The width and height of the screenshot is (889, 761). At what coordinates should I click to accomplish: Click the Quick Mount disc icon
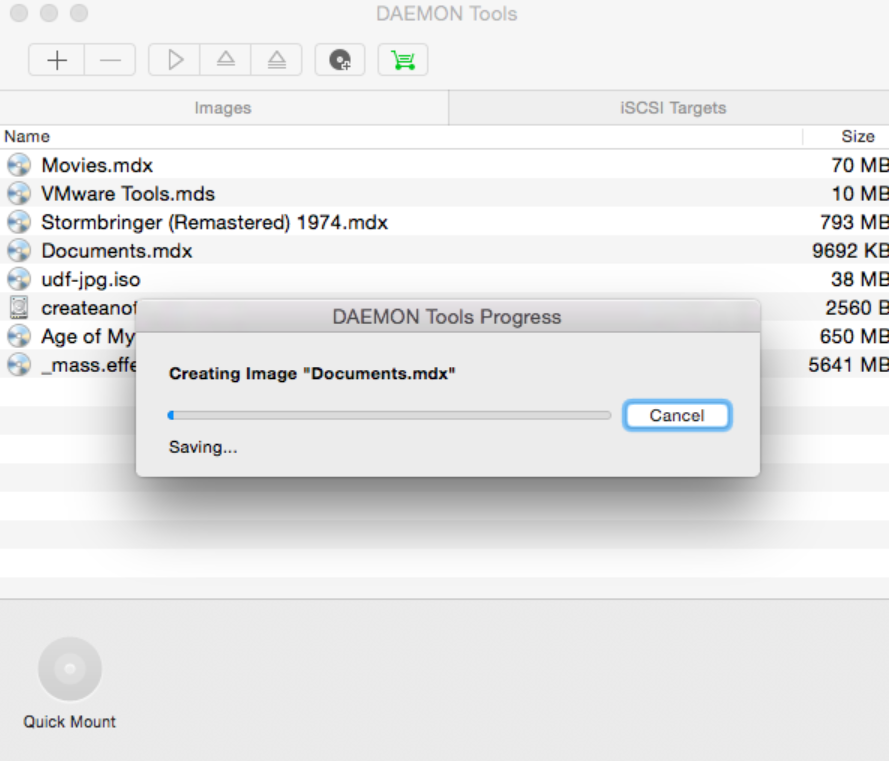[70, 669]
